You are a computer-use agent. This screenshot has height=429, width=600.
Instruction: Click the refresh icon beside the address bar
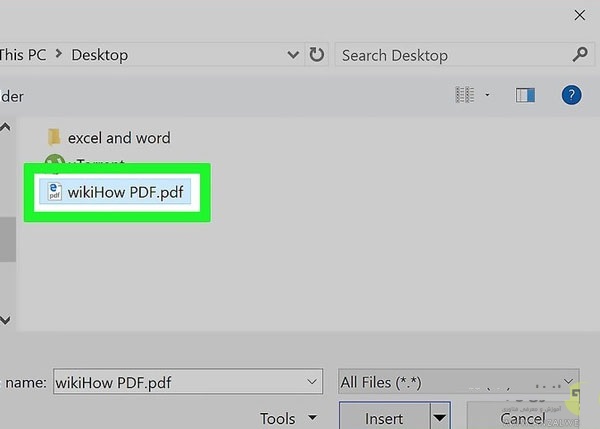coord(317,55)
